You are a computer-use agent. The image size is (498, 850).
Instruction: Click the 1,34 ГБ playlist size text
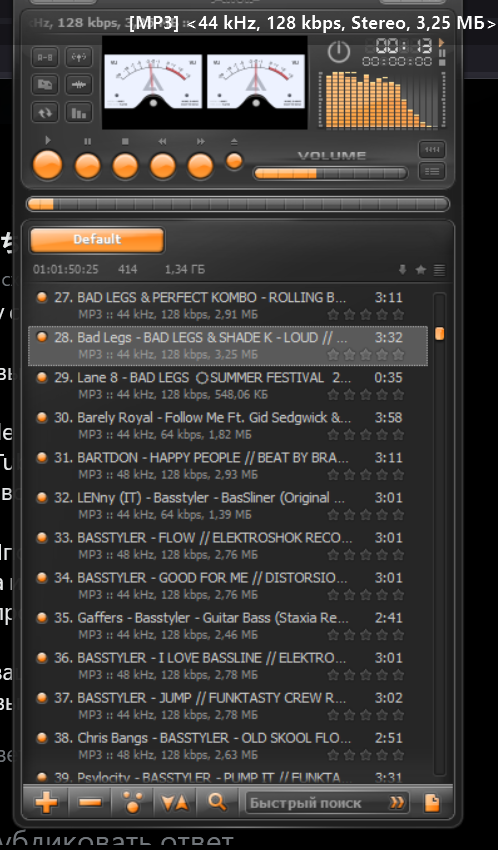185,269
